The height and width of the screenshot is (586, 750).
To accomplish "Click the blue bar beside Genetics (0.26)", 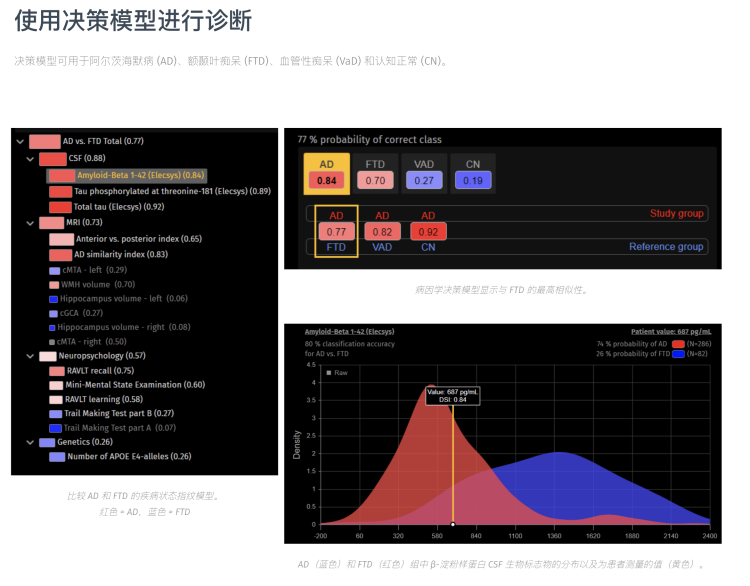I will coord(47,442).
